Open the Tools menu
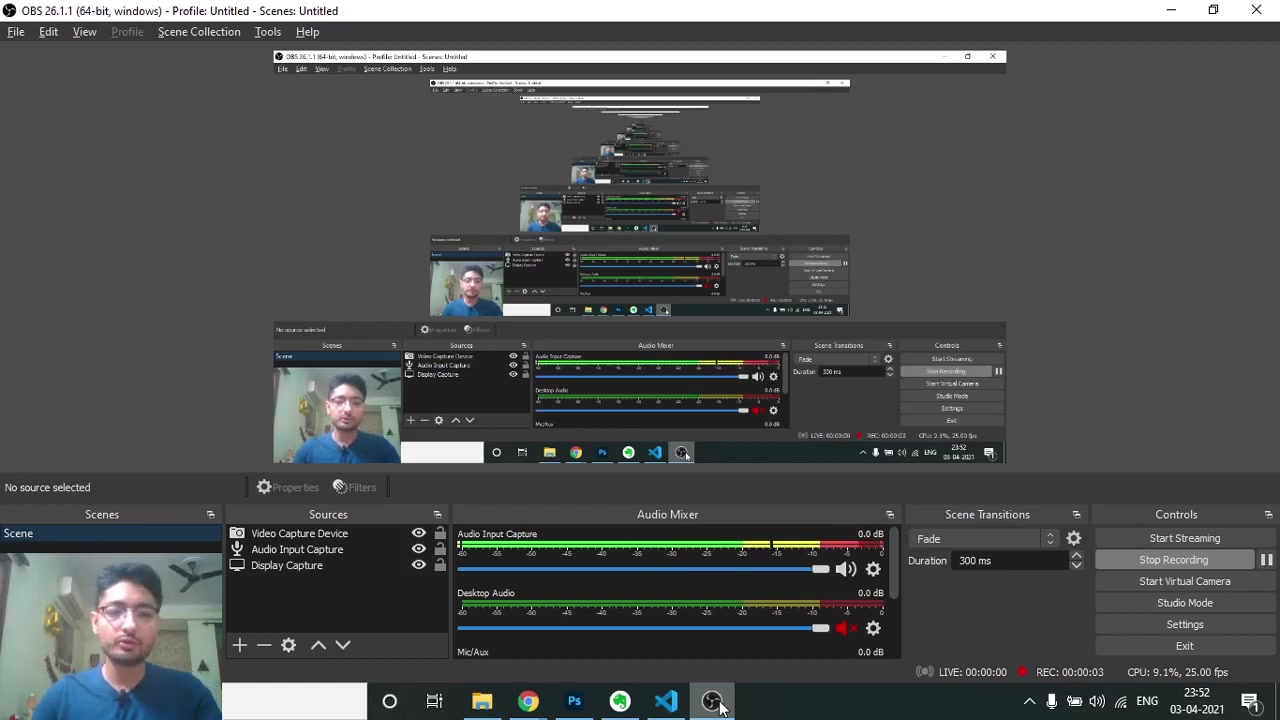Image resolution: width=1280 pixels, height=720 pixels. click(x=267, y=32)
